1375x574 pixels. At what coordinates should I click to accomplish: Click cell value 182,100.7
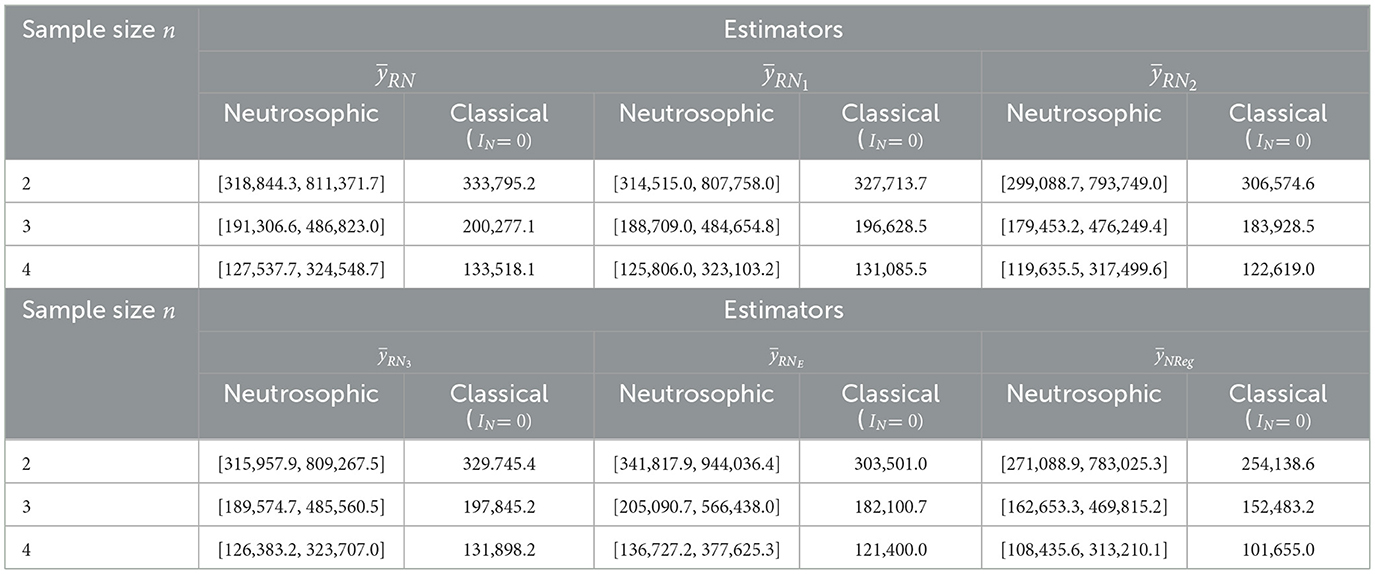point(890,506)
